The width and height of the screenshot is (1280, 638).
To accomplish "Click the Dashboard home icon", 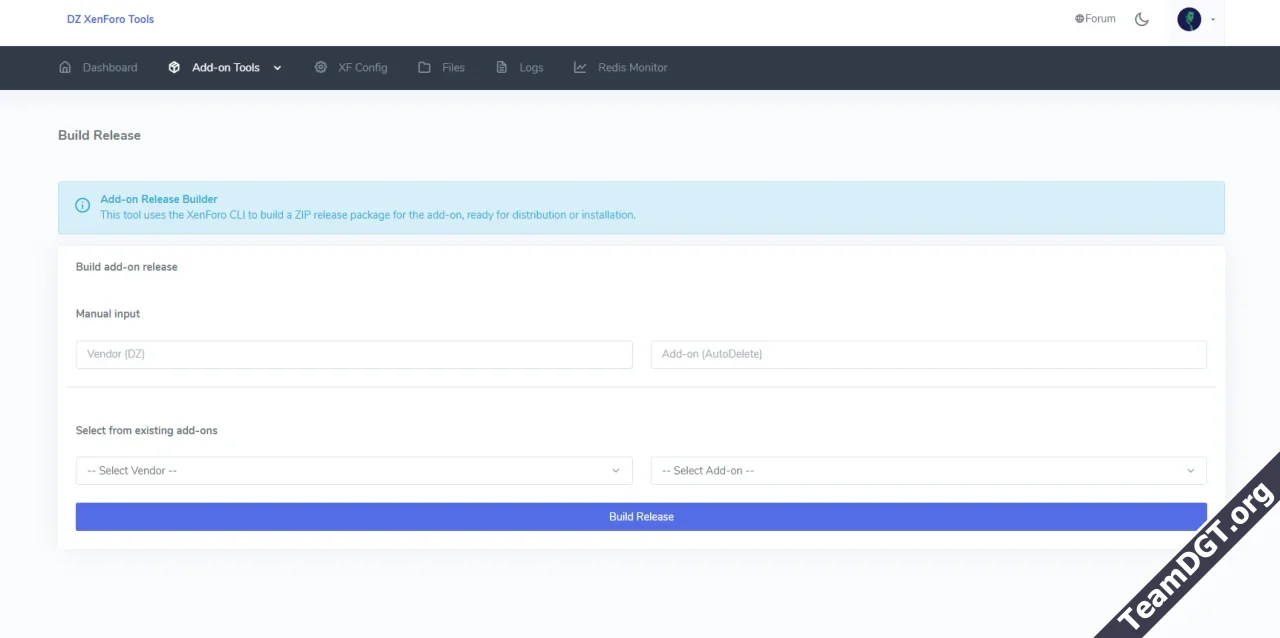I will point(65,68).
